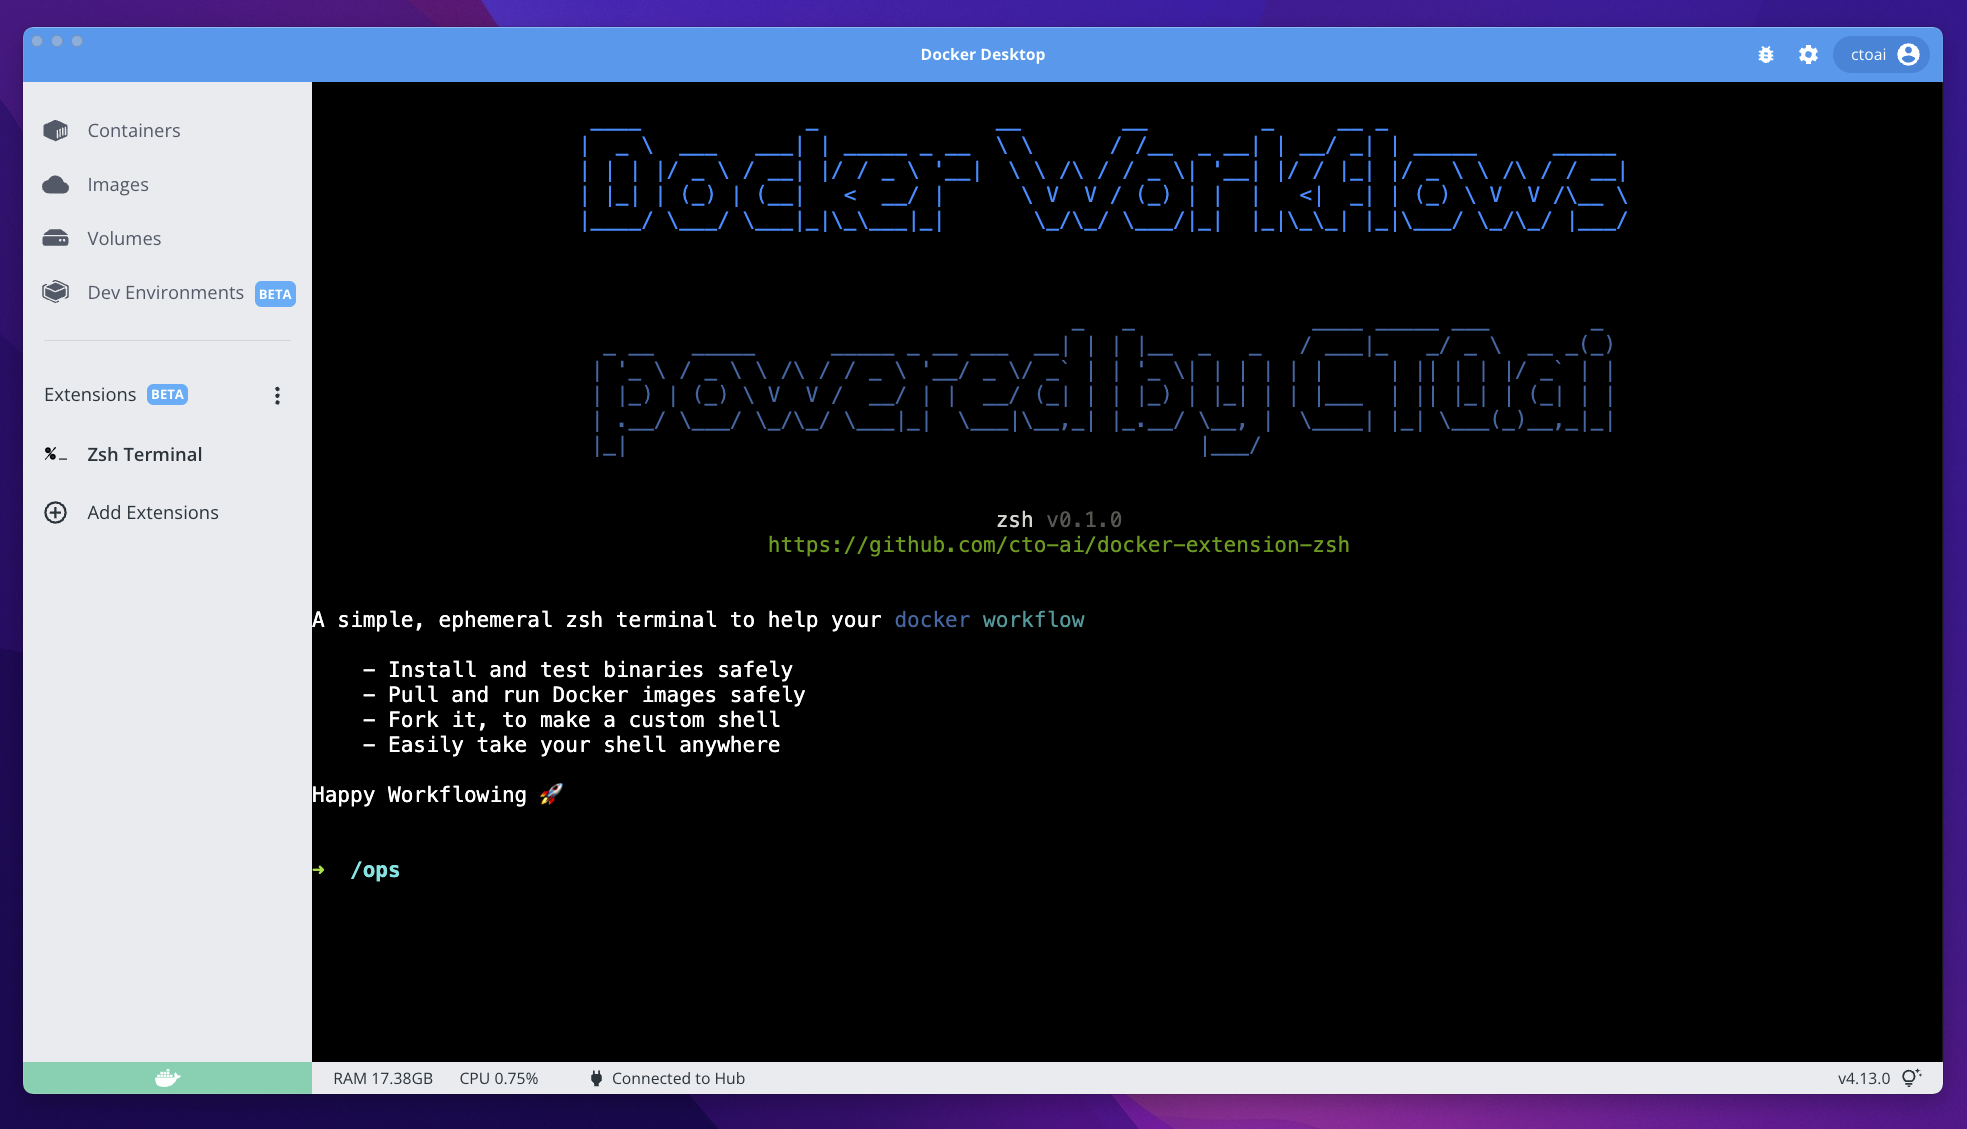
Task: Open the settings gear icon
Action: pyautogui.click(x=1808, y=55)
